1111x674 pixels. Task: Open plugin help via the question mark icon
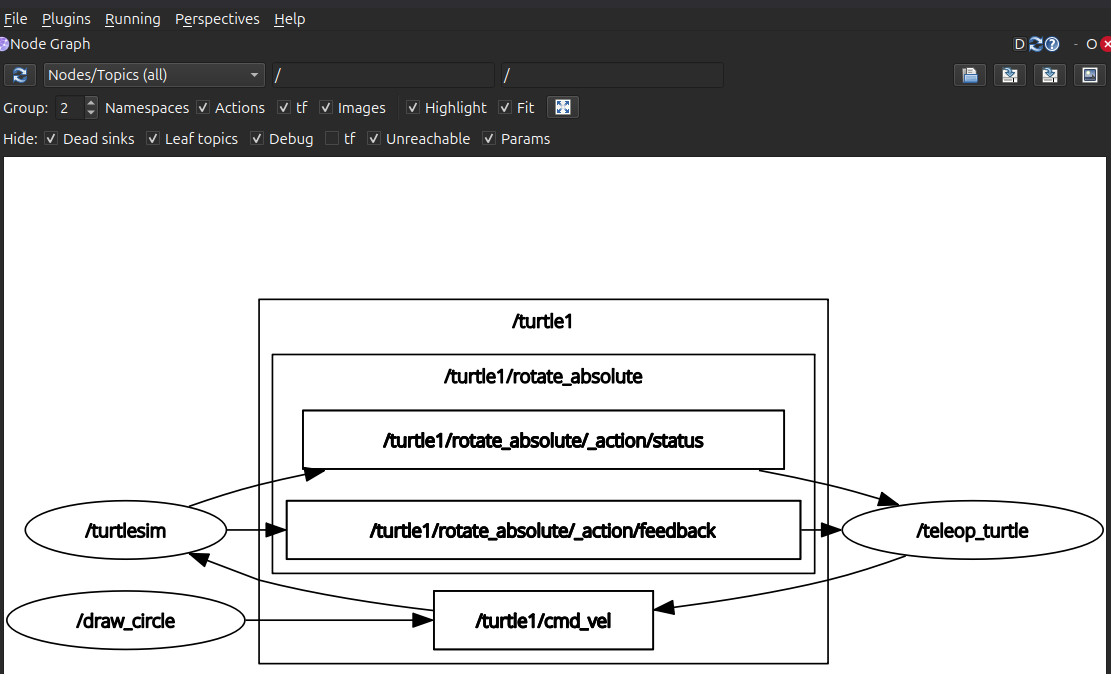click(x=1052, y=44)
